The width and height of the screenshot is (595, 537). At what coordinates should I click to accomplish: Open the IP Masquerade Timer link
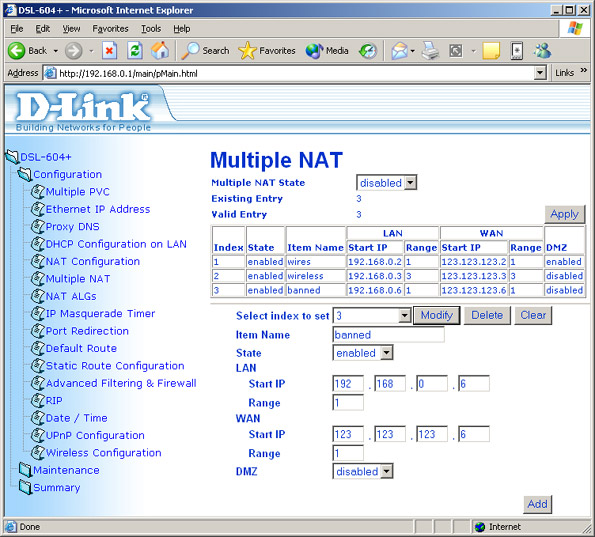point(100,313)
